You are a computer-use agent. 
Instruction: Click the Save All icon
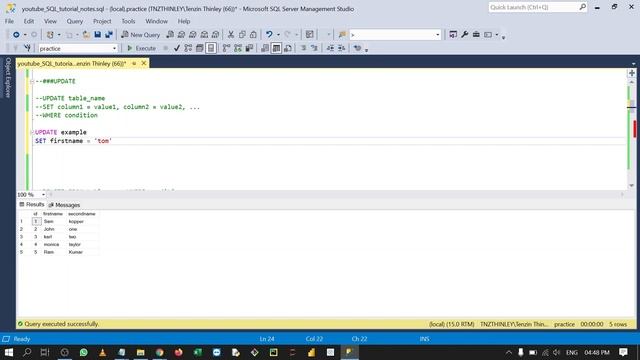pos(109,35)
